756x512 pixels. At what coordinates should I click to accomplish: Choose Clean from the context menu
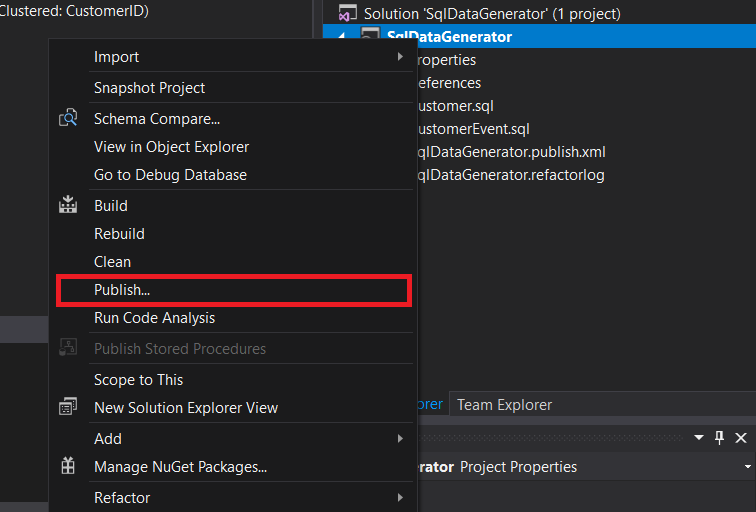[x=234, y=262]
